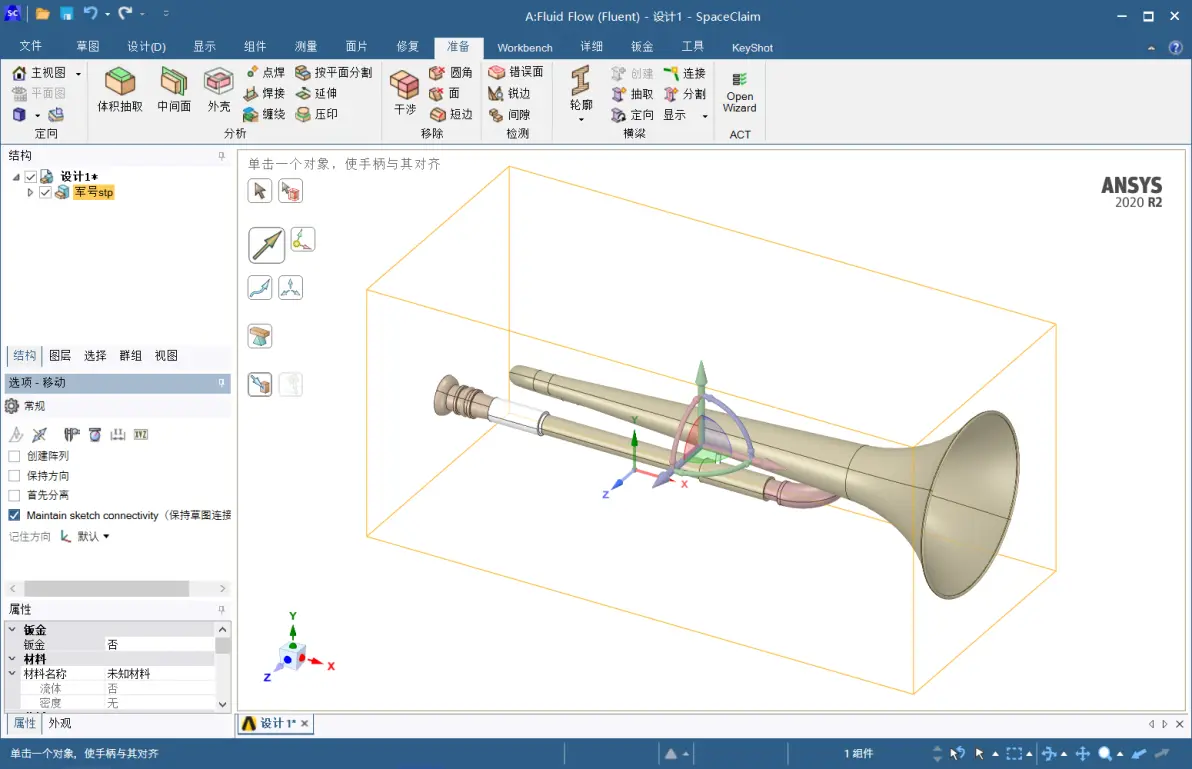Click the 常规 general options header
The height and width of the screenshot is (769, 1192).
[34, 407]
